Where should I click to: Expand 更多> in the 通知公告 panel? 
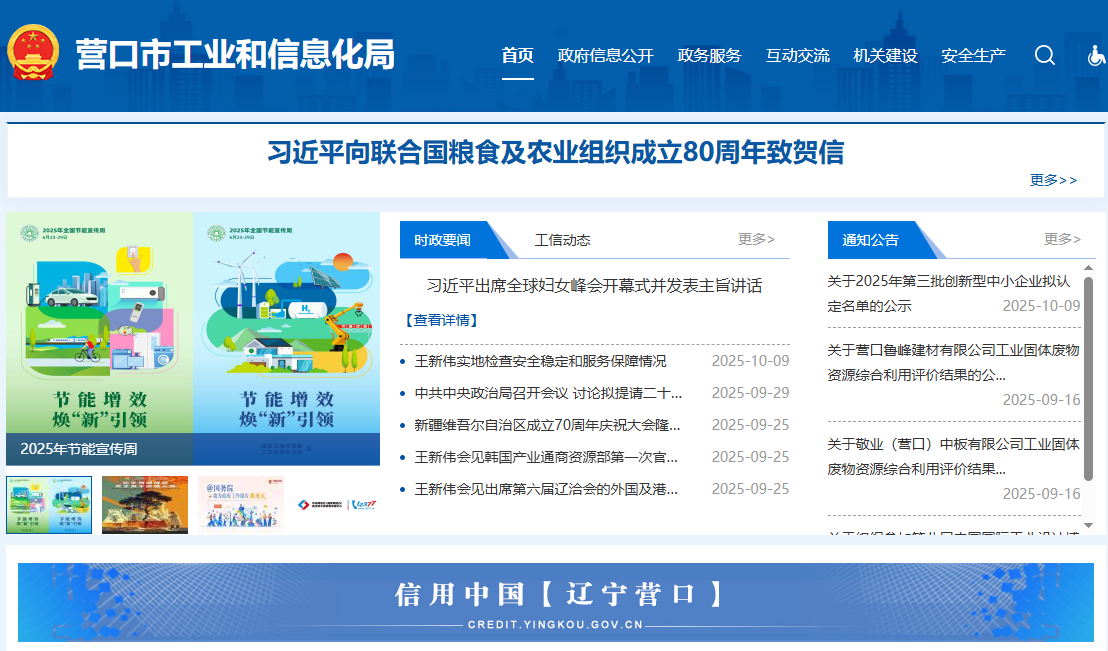coord(1062,239)
